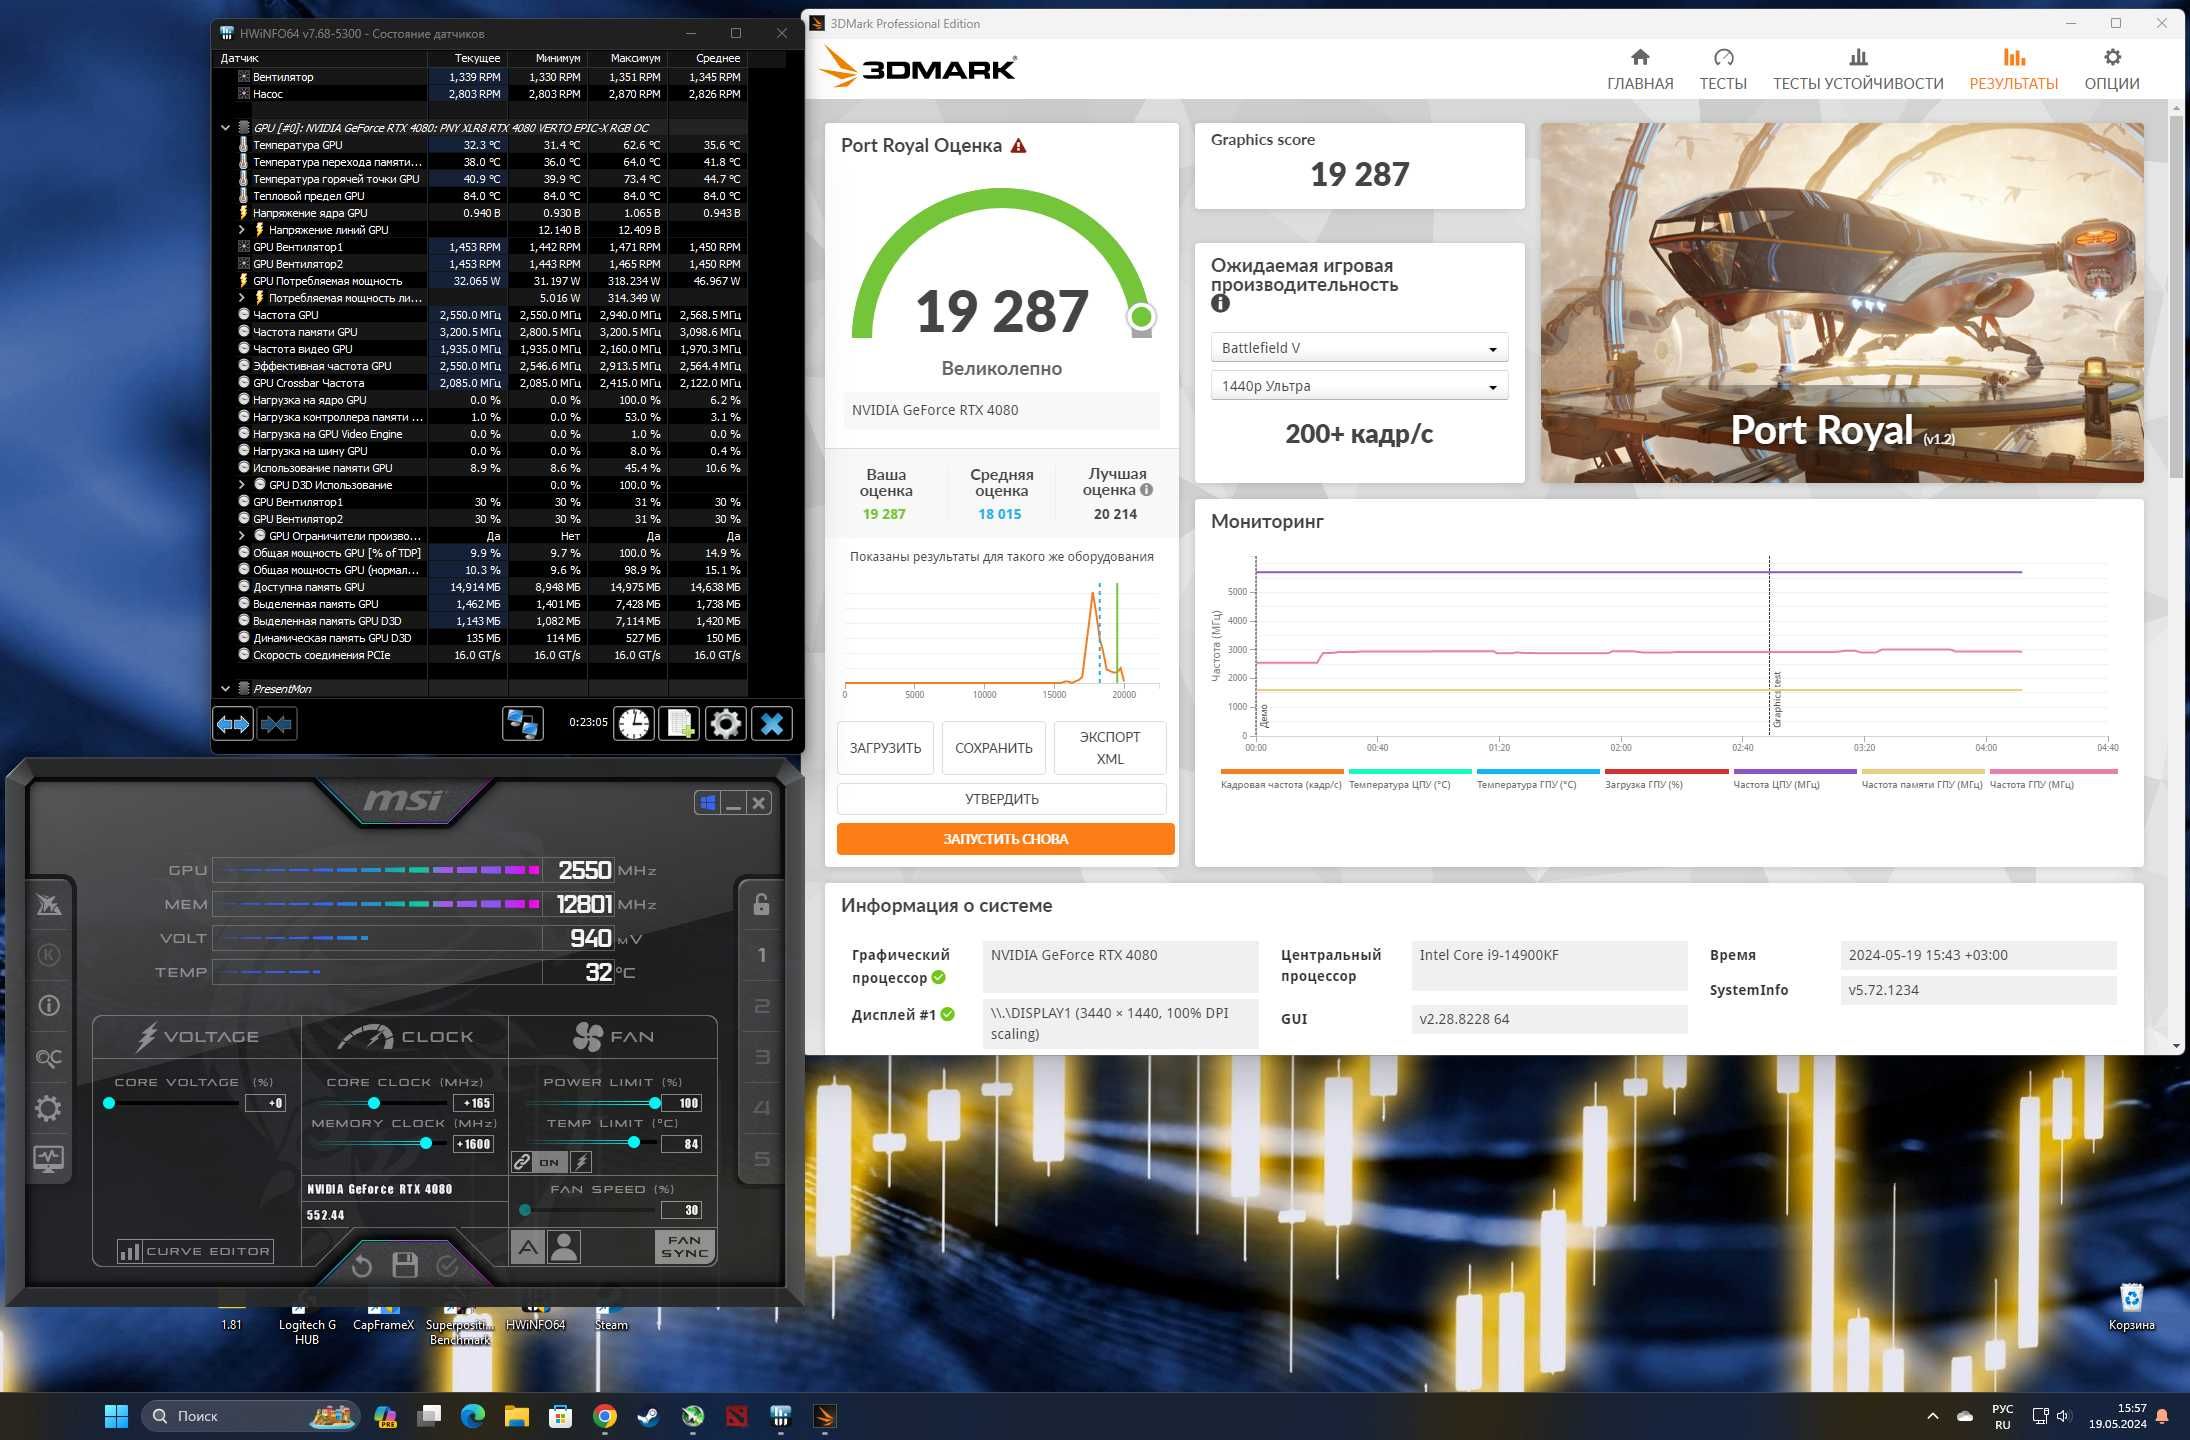Toggle power and temp limit link icon
This screenshot has width=2190, height=1440.
522,1162
